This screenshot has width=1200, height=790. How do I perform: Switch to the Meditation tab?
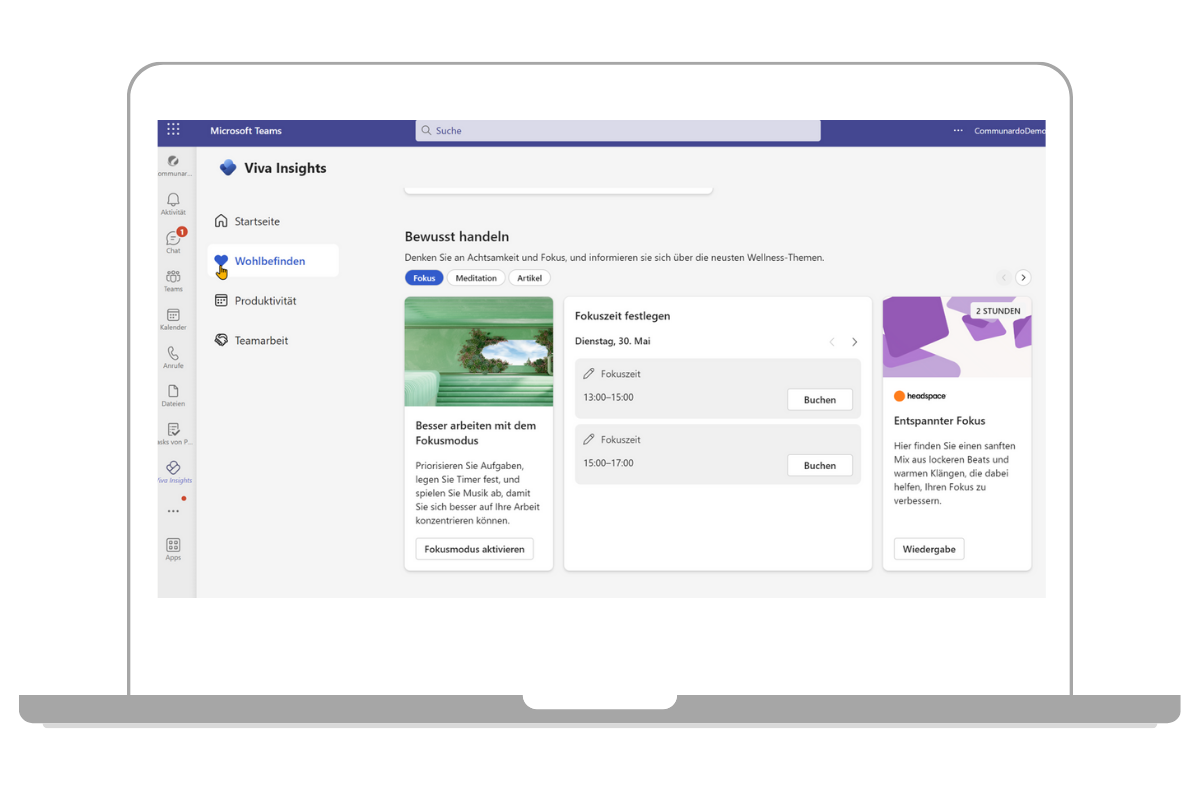(x=476, y=278)
